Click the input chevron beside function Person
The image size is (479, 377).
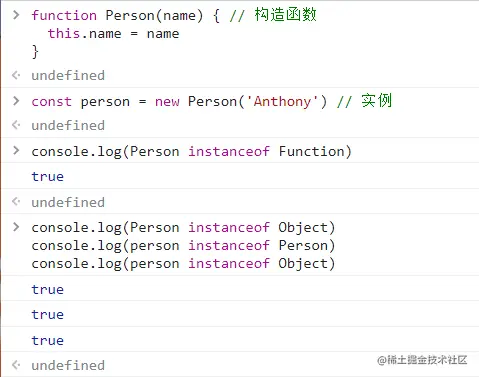coord(16,15)
